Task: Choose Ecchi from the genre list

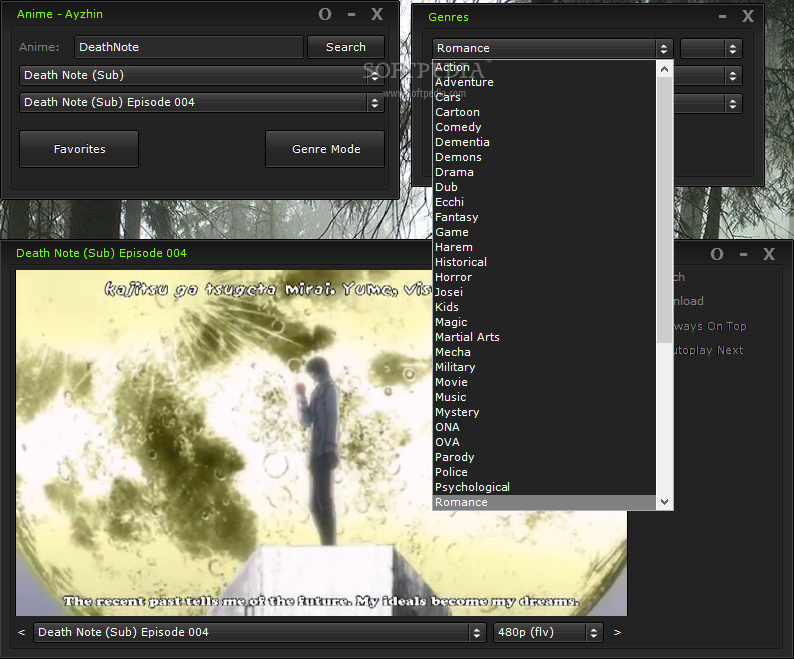Action: (x=544, y=202)
